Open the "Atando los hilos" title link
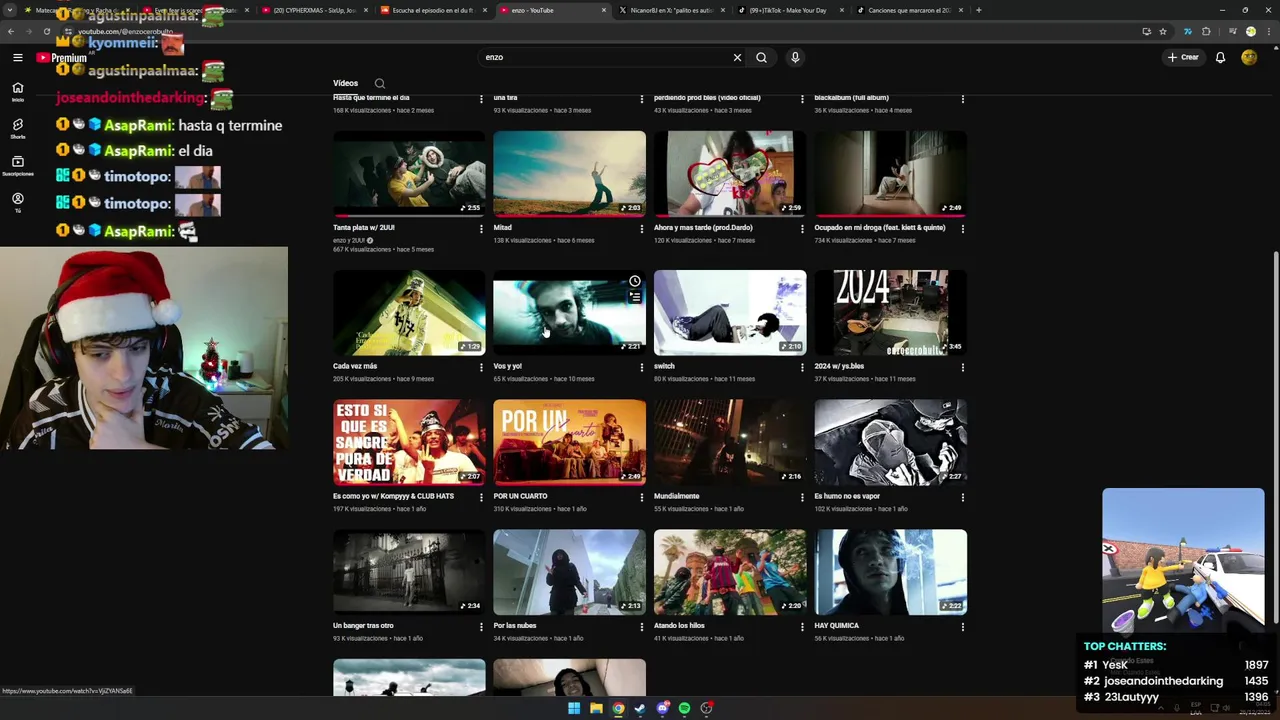The width and height of the screenshot is (1280, 720). point(679,626)
